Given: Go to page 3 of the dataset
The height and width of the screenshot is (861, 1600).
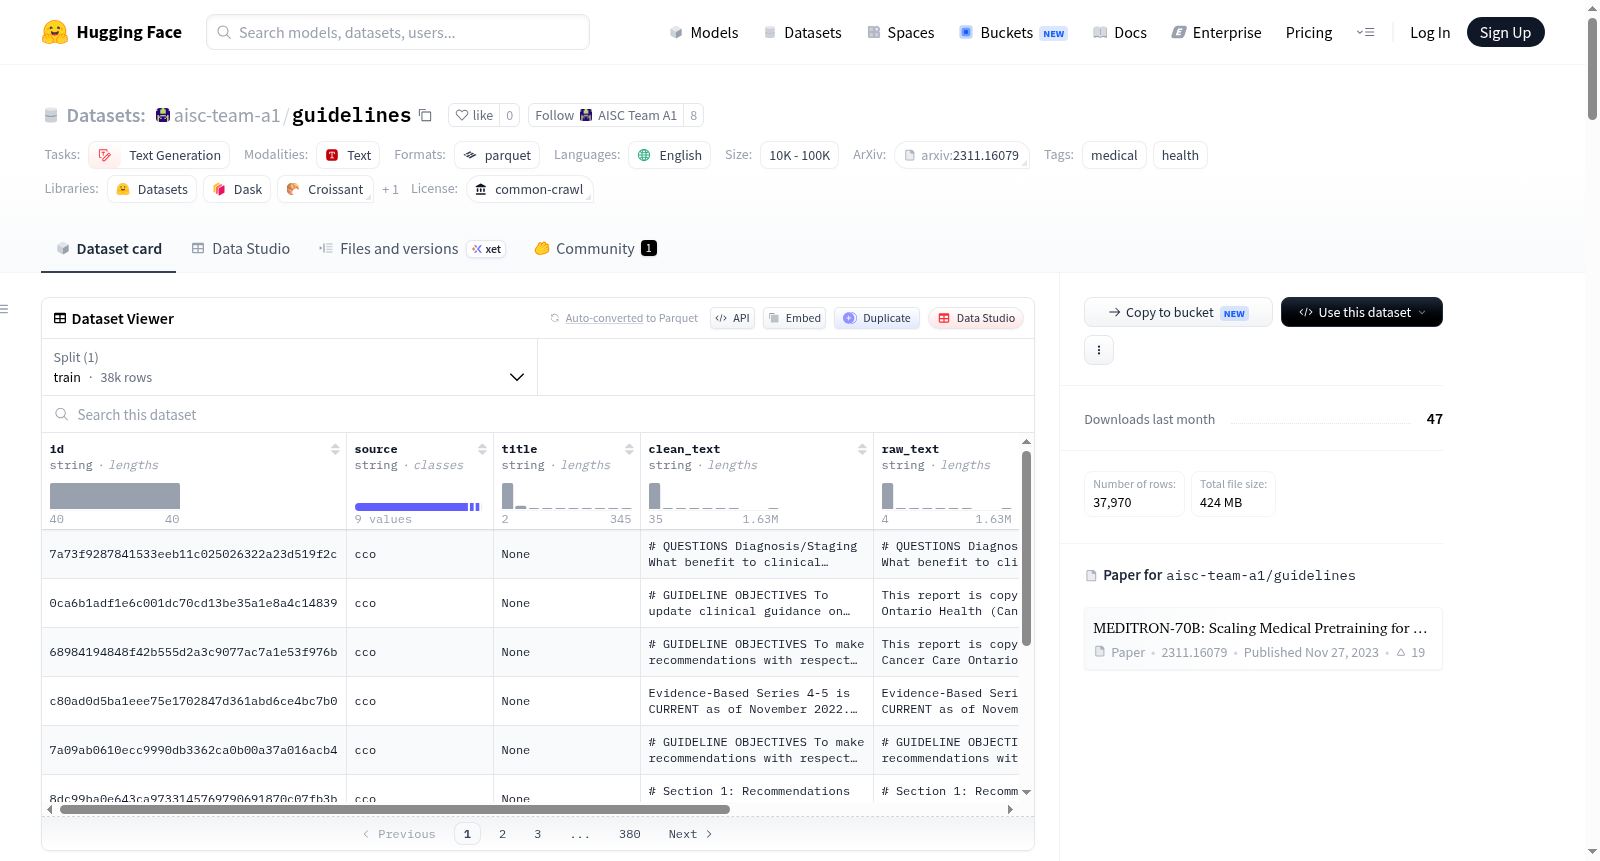Looking at the screenshot, I should (537, 834).
